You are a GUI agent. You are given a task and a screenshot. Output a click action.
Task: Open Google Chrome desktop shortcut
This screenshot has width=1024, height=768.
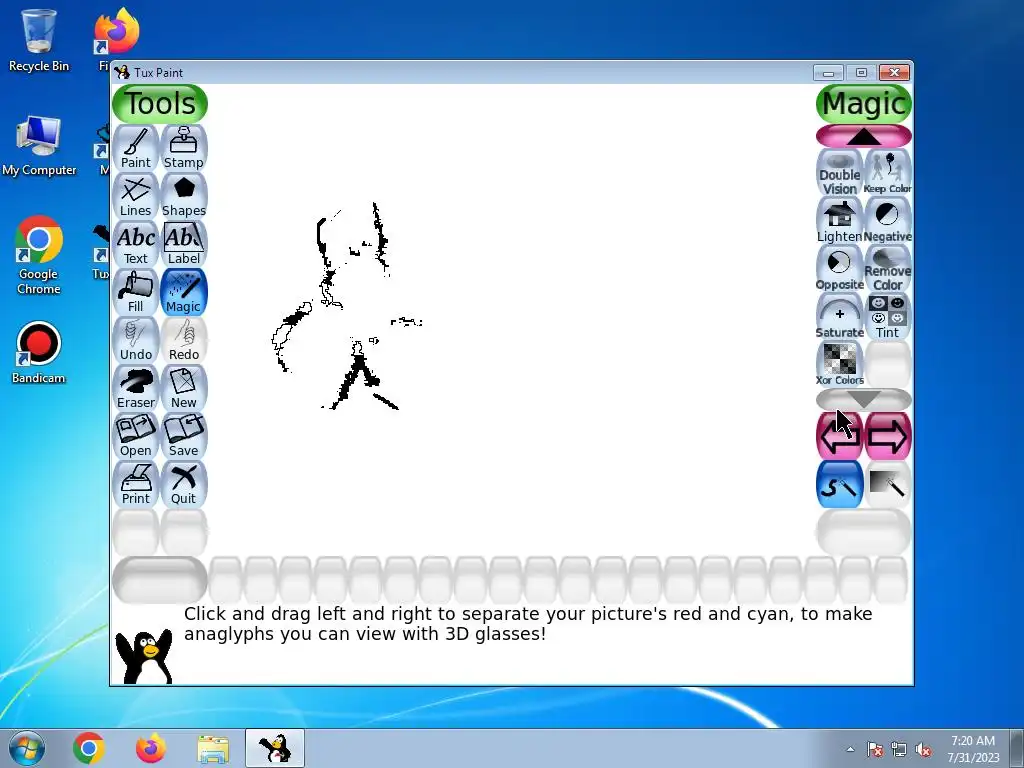coord(39,255)
